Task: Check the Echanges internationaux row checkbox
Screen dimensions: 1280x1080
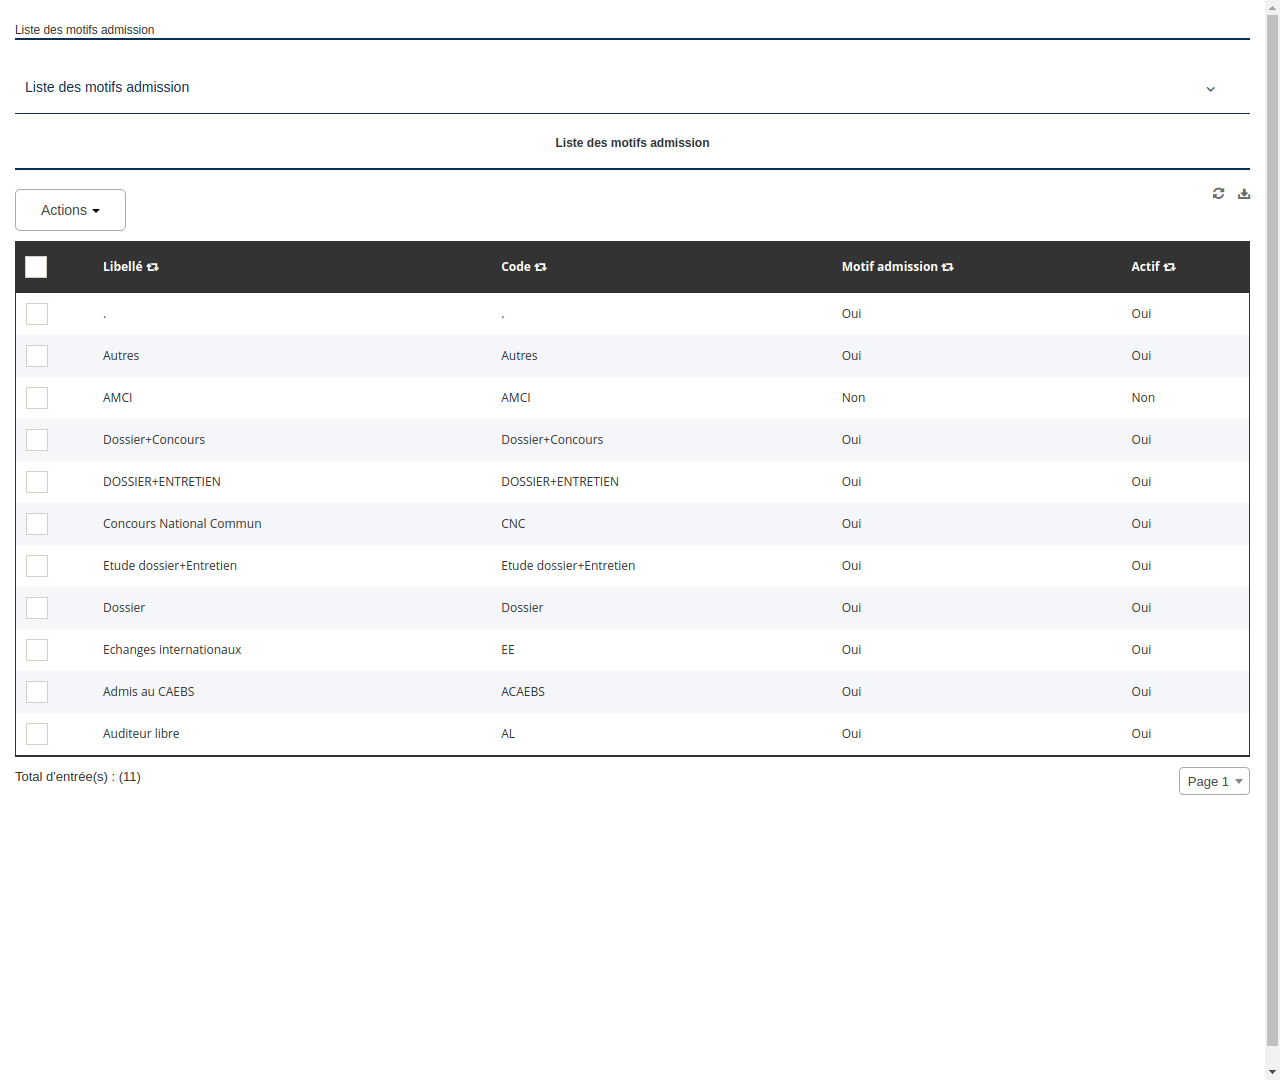Action: point(37,649)
